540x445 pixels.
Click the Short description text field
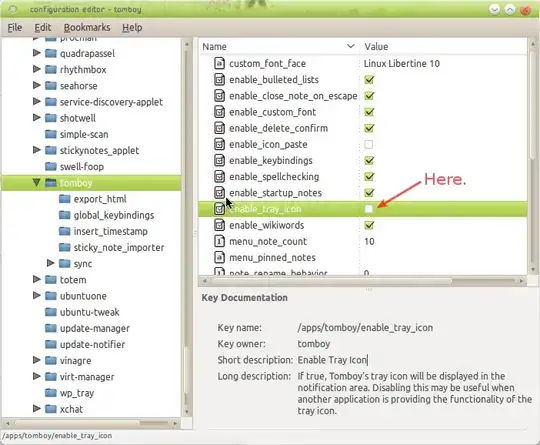(333, 360)
